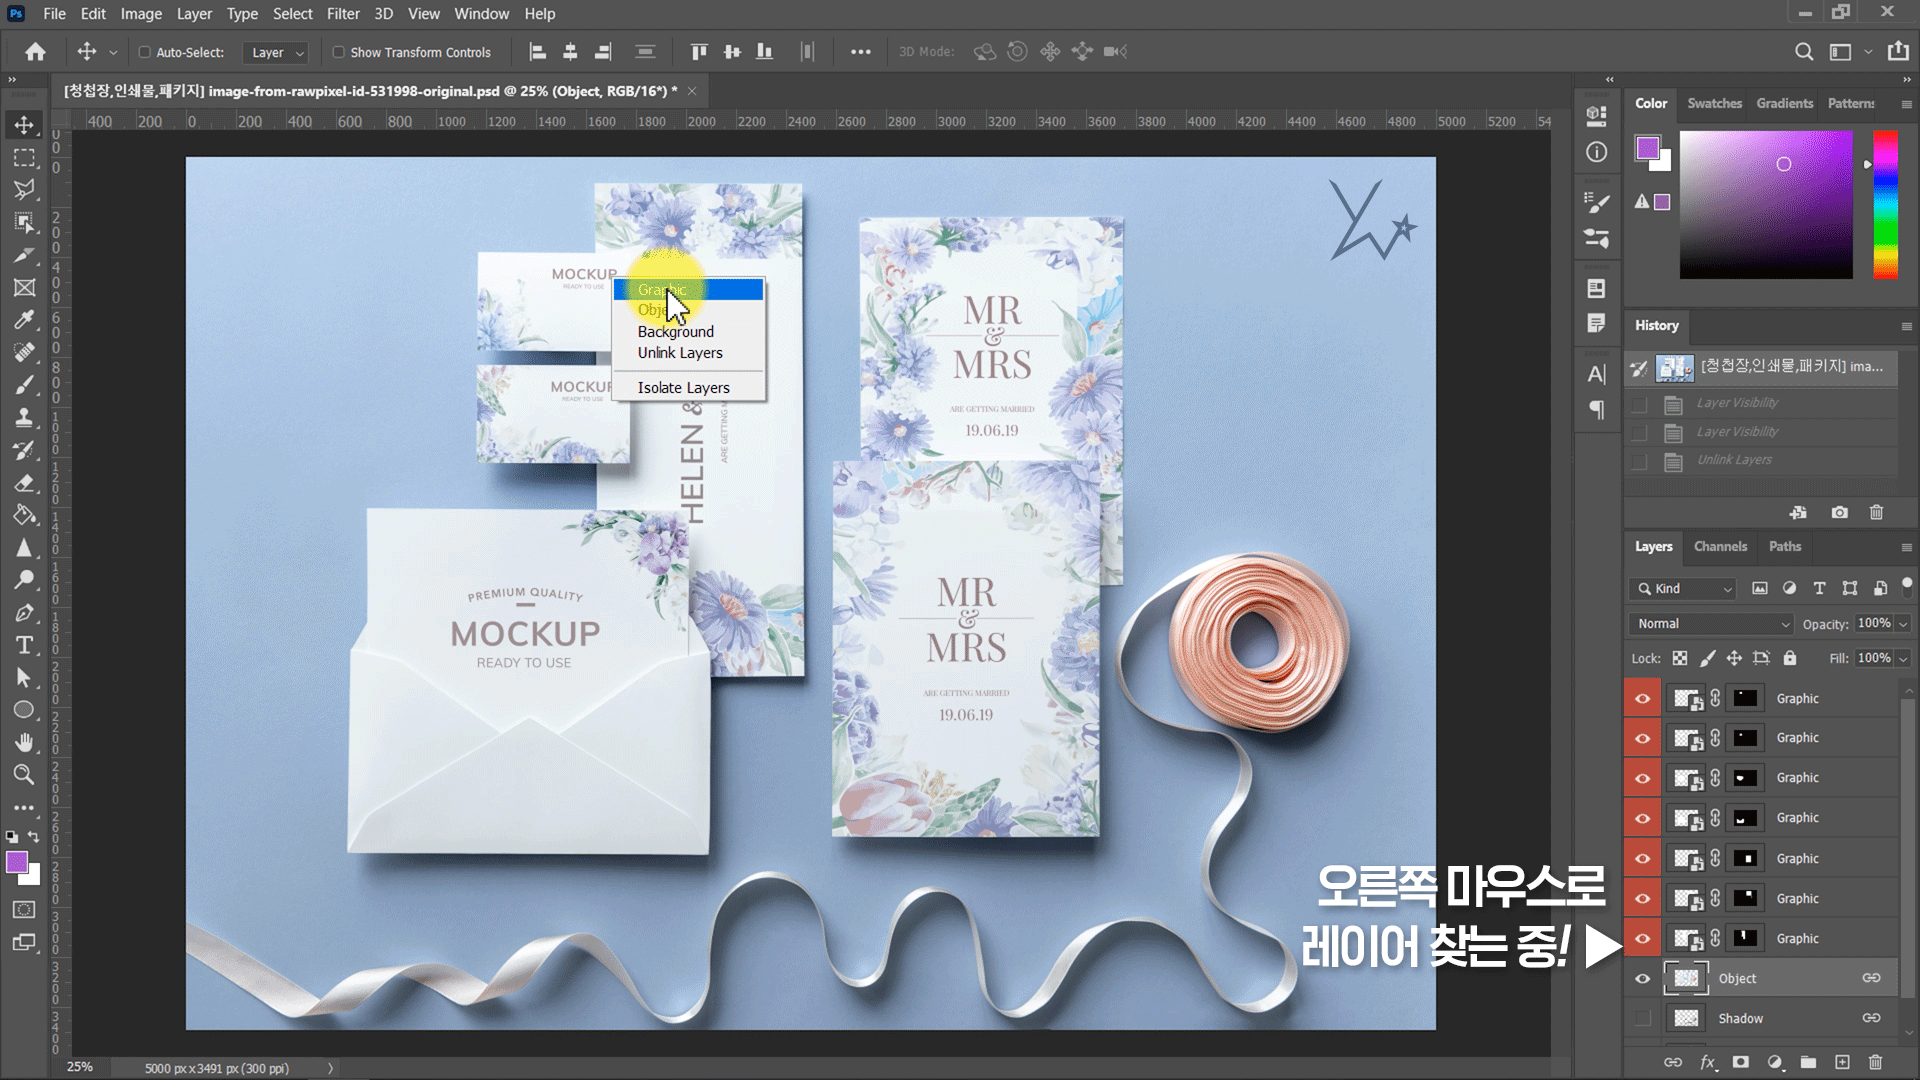Screen dimensions: 1920x1080
Task: Select the Type tool
Action: 24,645
